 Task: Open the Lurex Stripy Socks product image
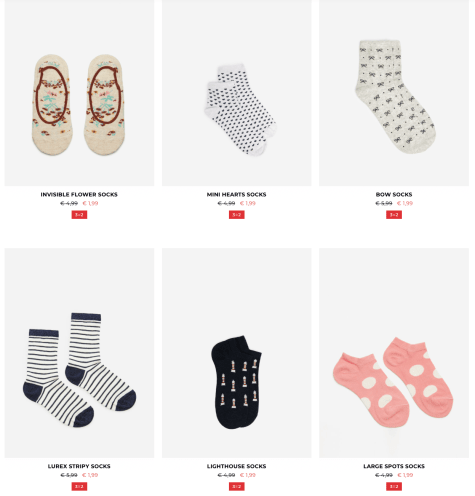pos(79,353)
